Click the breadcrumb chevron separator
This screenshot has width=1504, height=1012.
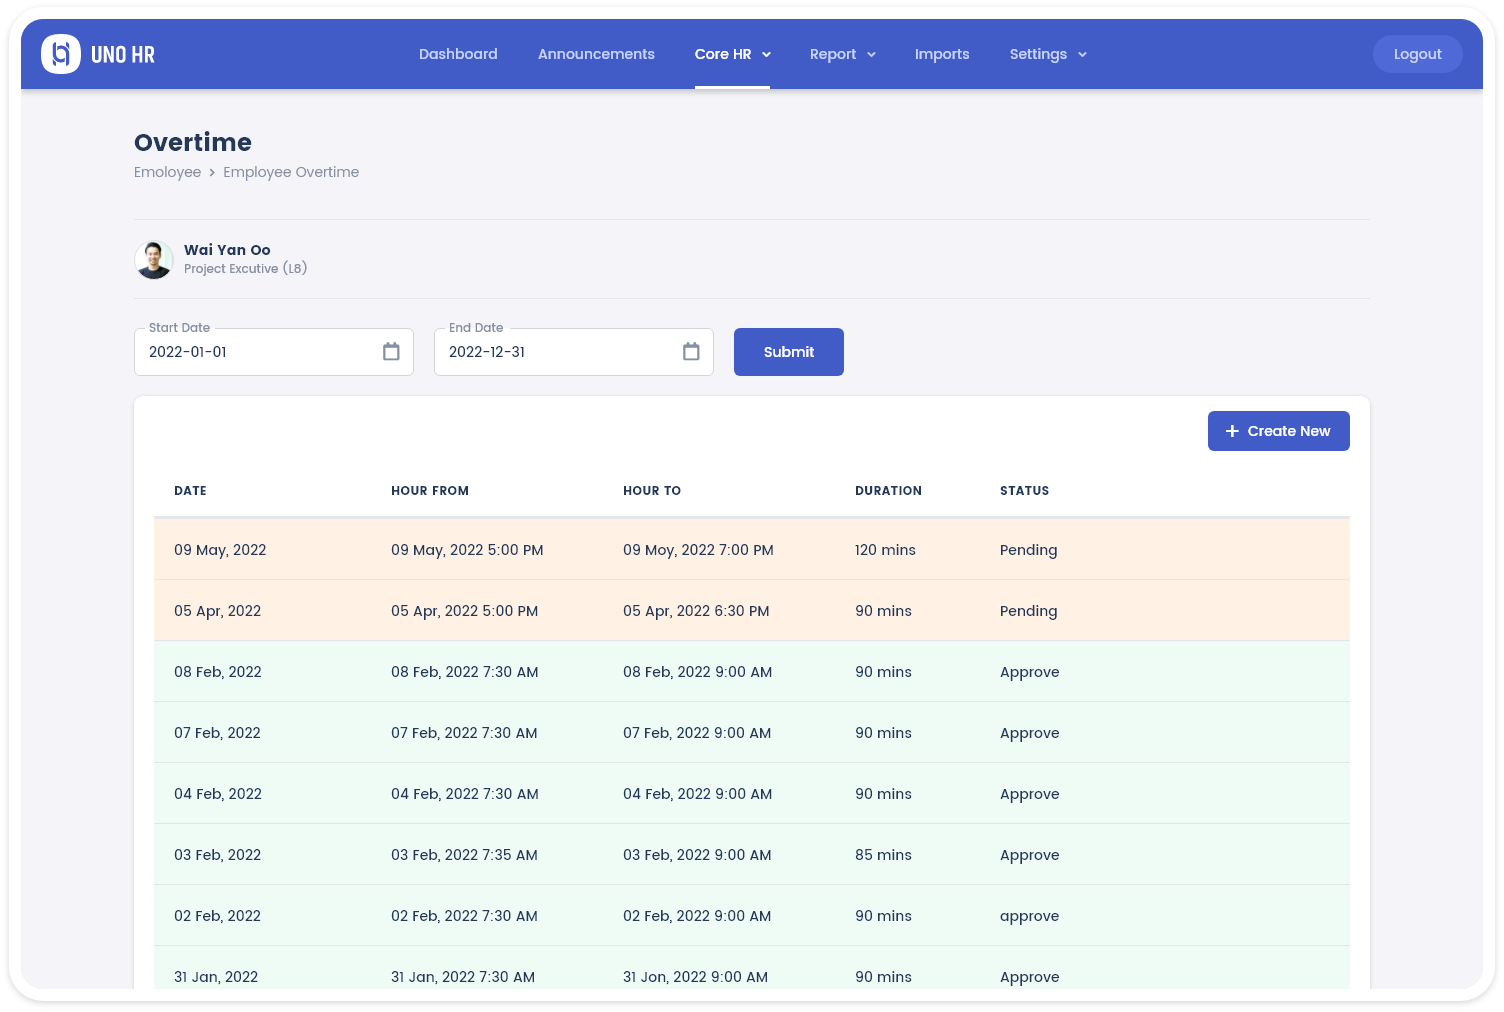point(212,173)
